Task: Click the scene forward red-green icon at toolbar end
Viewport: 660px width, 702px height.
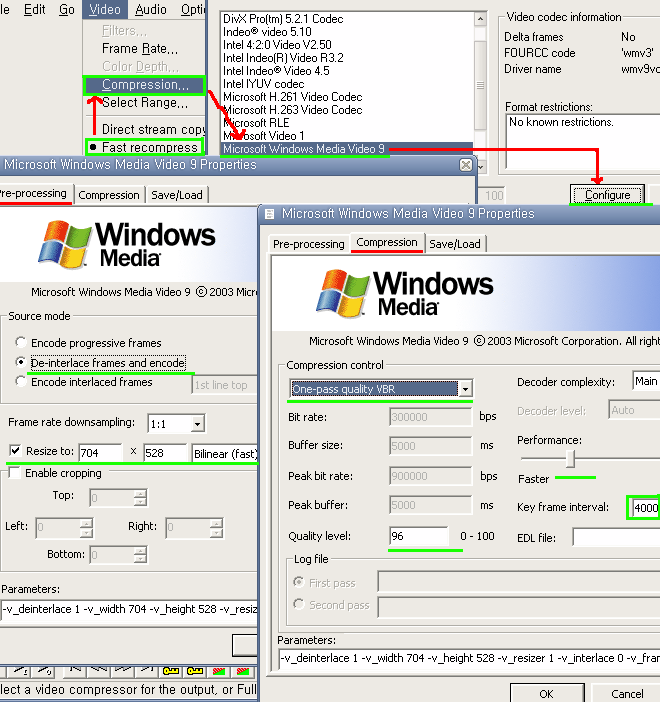Action: [243, 671]
